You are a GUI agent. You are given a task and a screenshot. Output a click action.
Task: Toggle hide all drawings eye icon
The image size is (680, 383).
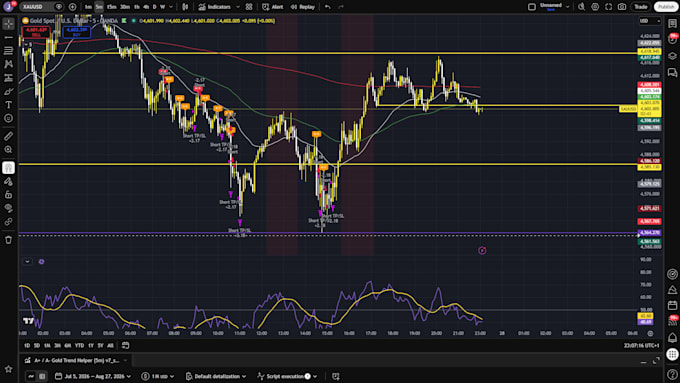[8, 208]
